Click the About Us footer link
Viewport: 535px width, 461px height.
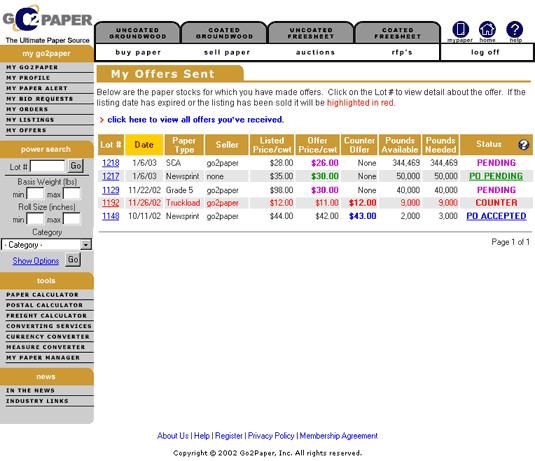click(173, 436)
